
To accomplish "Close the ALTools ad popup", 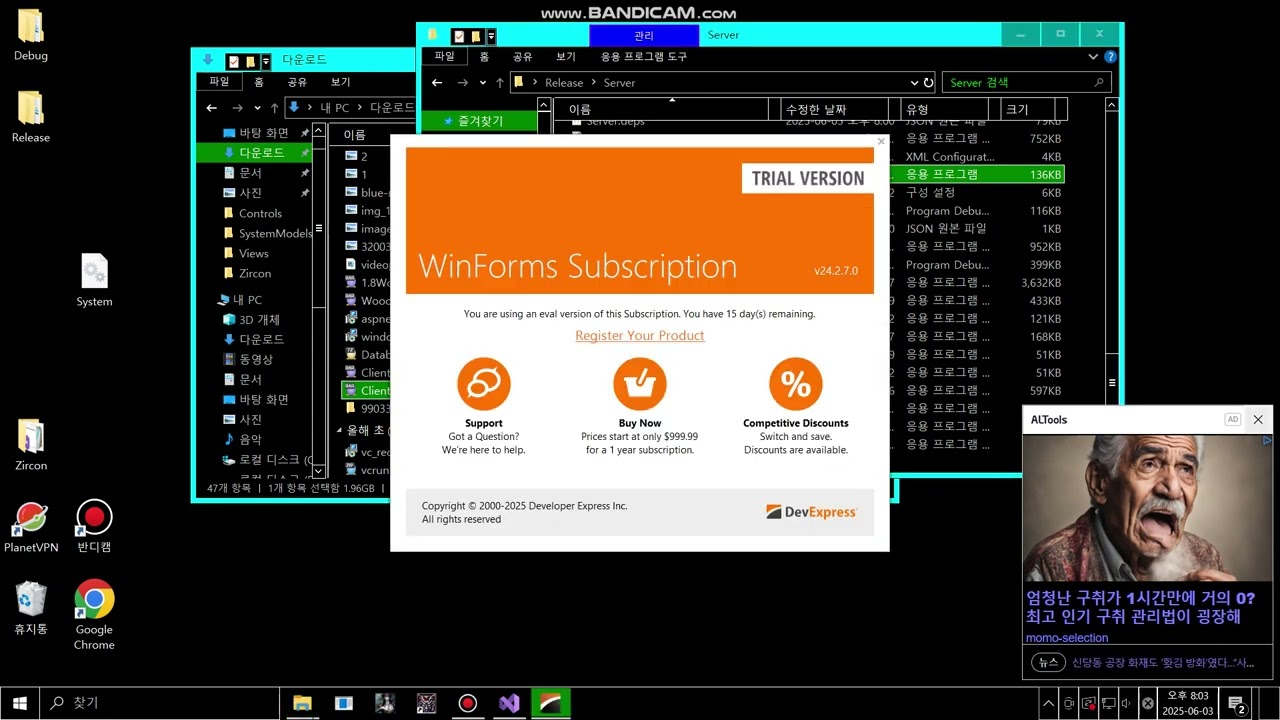I will 1258,420.
